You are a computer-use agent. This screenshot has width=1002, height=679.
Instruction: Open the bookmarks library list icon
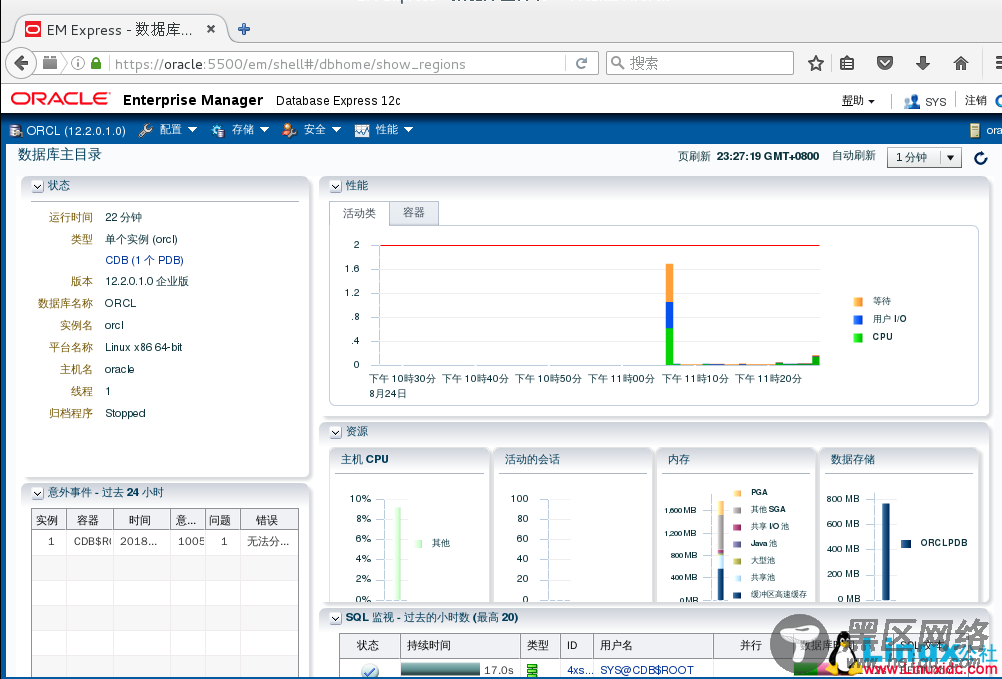pos(847,63)
